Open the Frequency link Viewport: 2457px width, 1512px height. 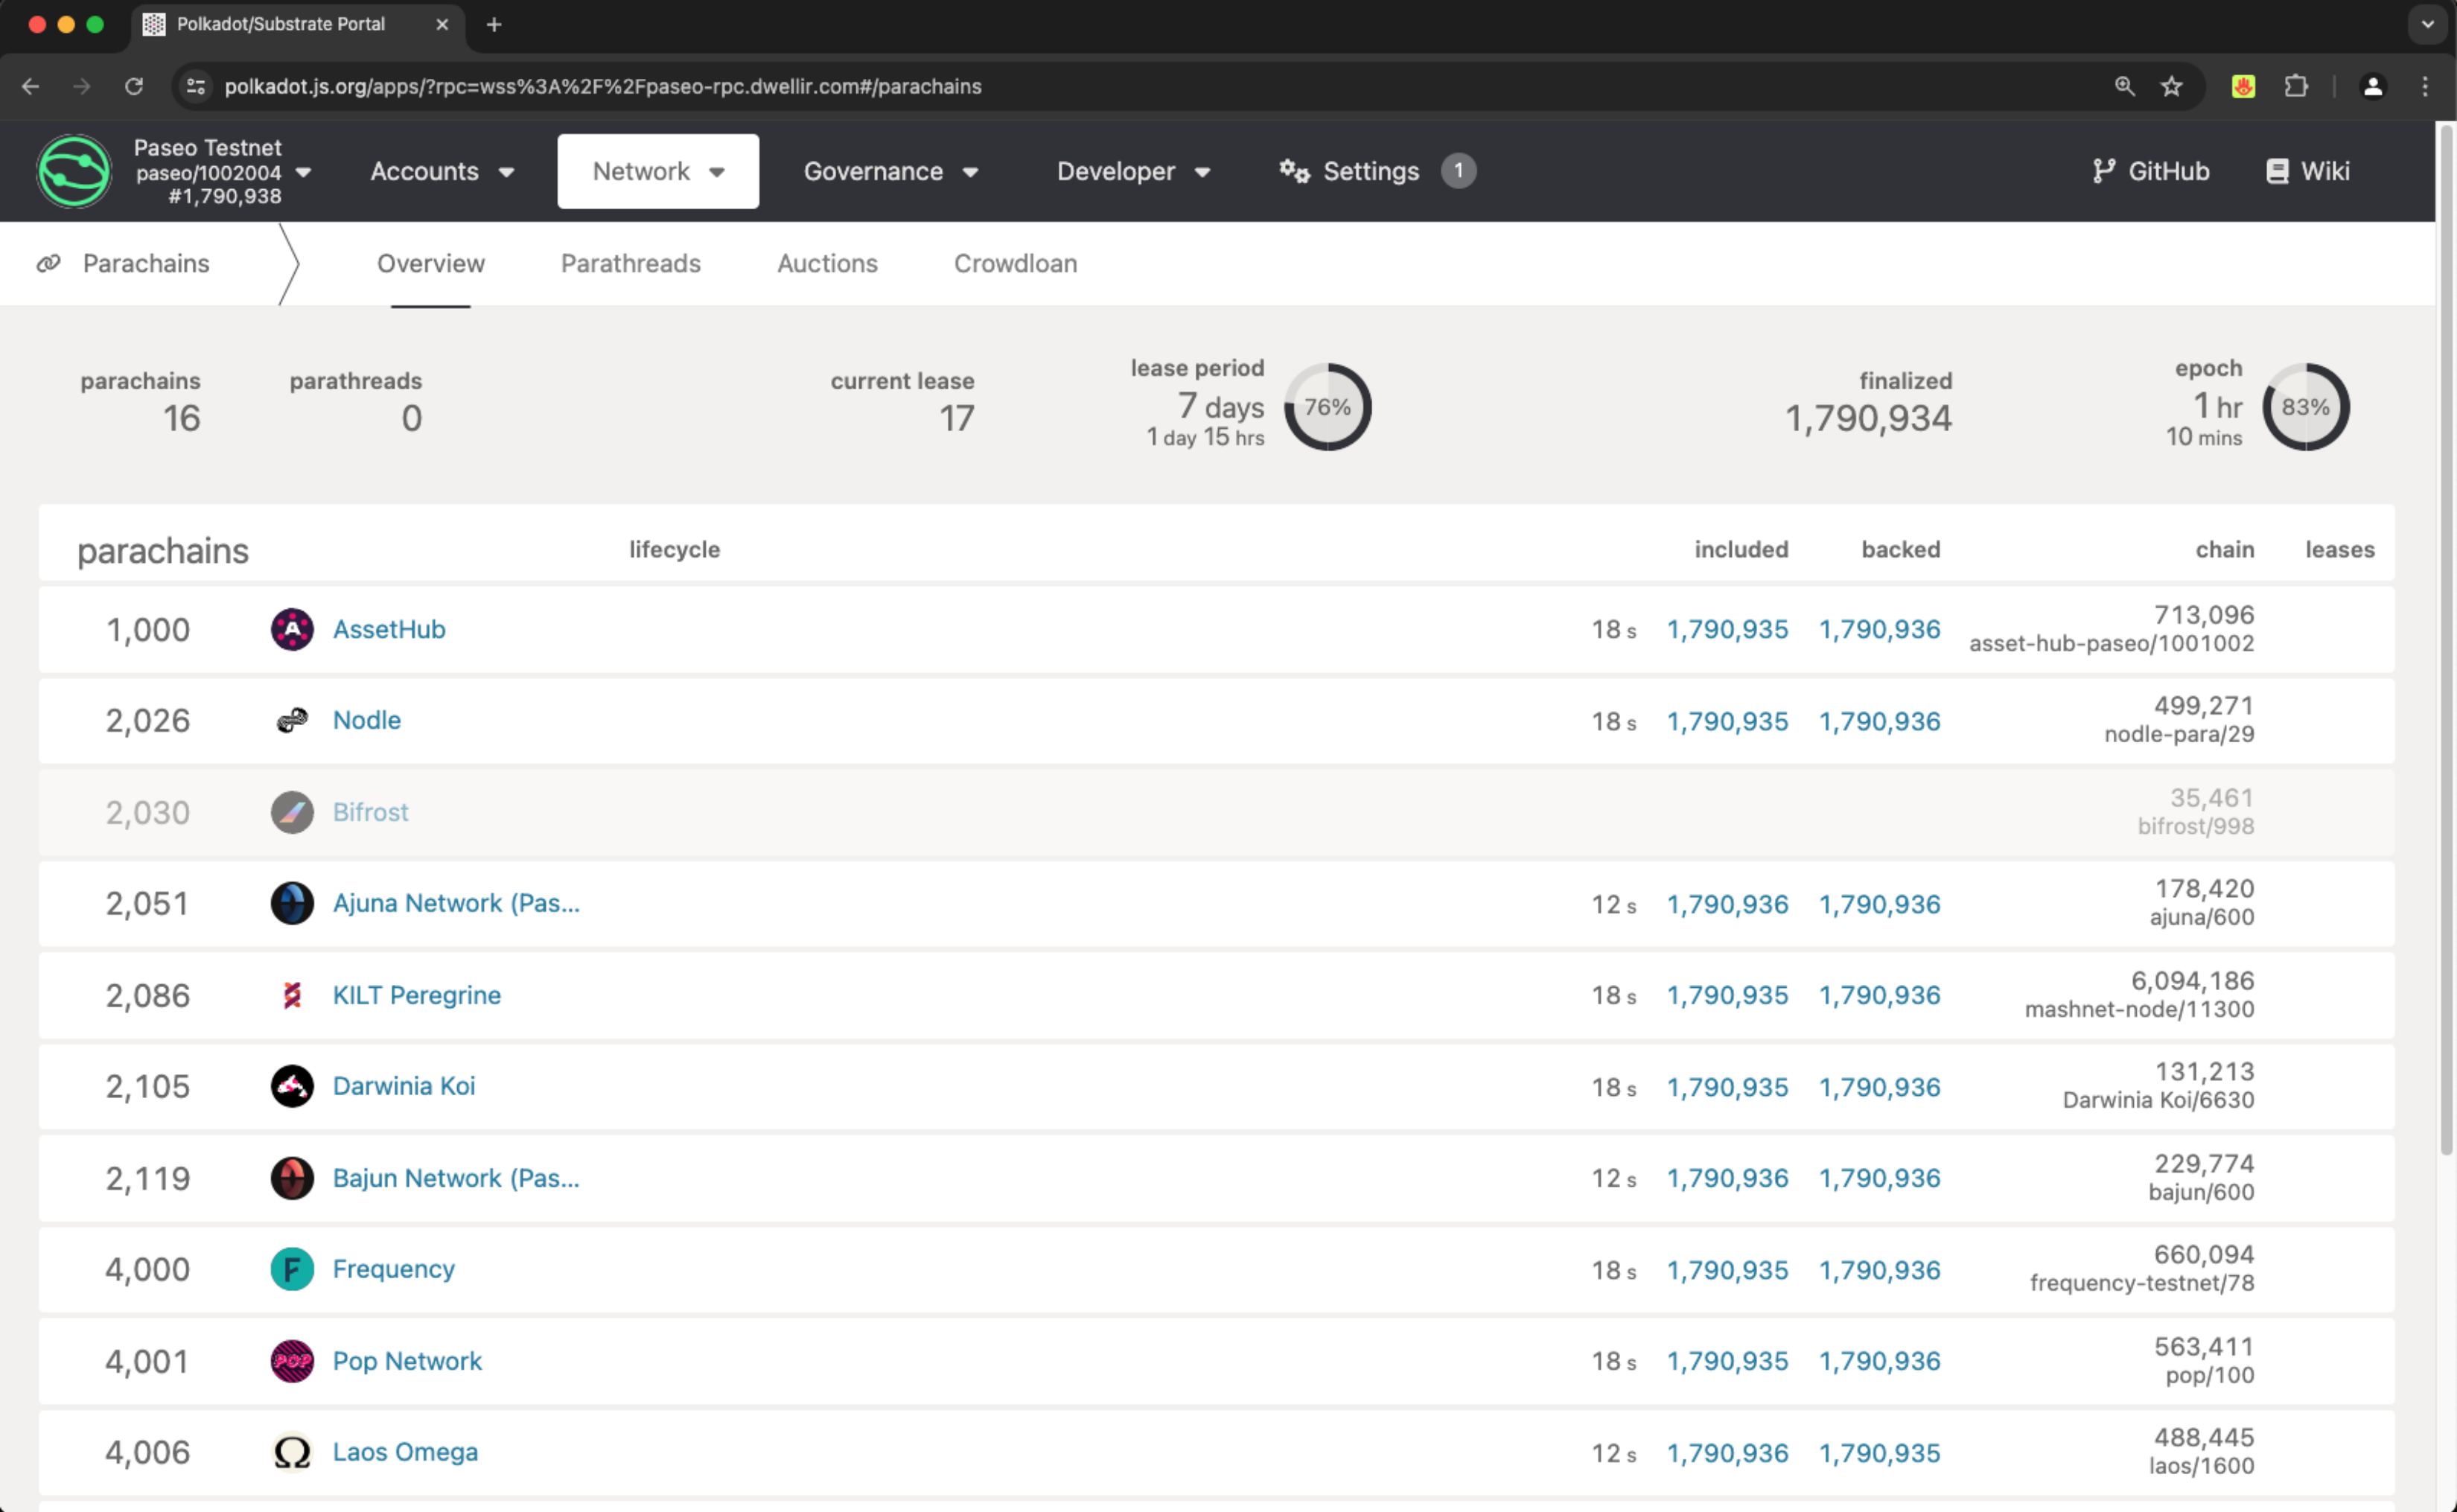(394, 1269)
